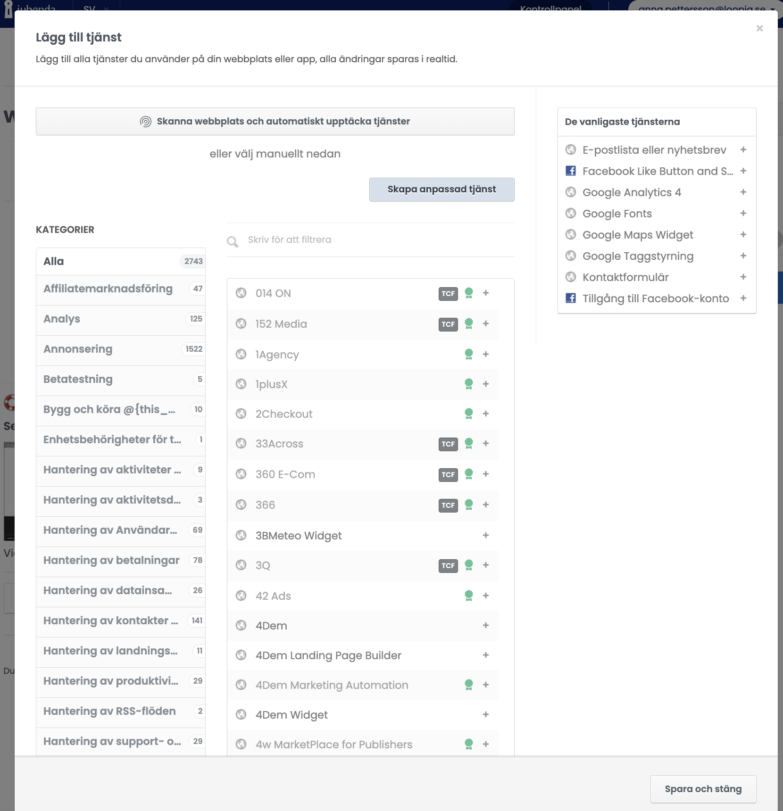Click Skanna webbplats och automatiskt upptäcka tjänster
The height and width of the screenshot is (811, 783).
pos(275,122)
